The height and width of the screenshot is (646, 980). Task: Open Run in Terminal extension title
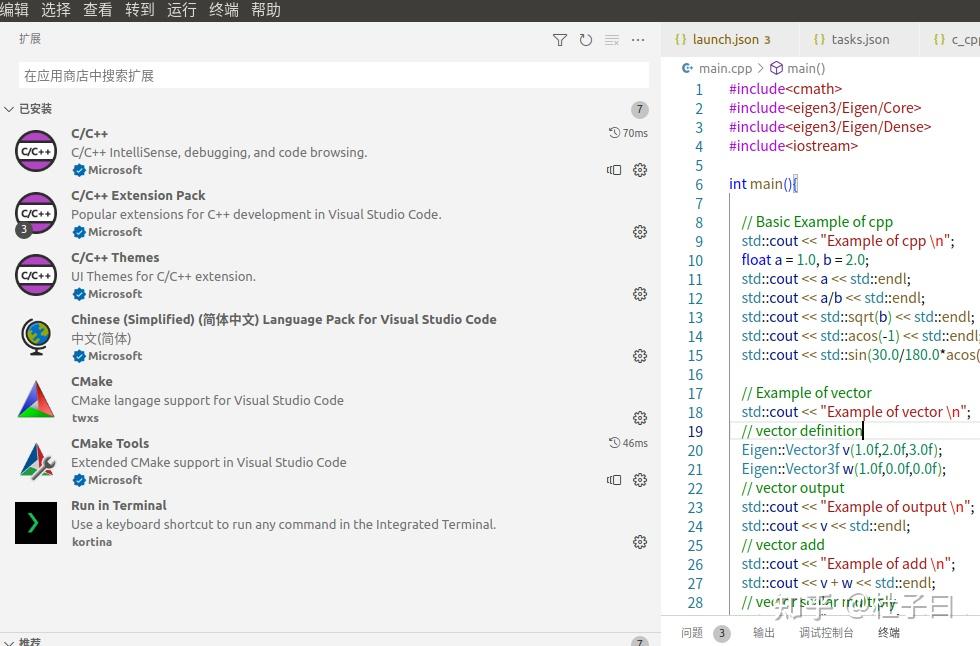pos(119,505)
